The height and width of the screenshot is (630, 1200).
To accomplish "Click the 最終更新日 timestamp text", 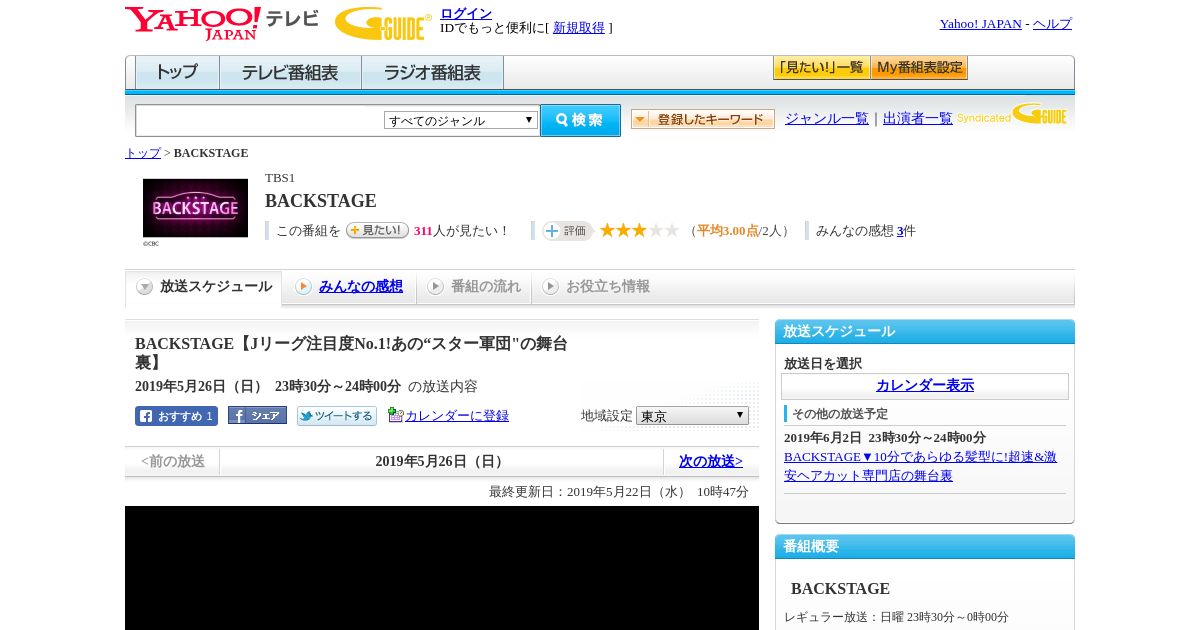I will [x=619, y=492].
